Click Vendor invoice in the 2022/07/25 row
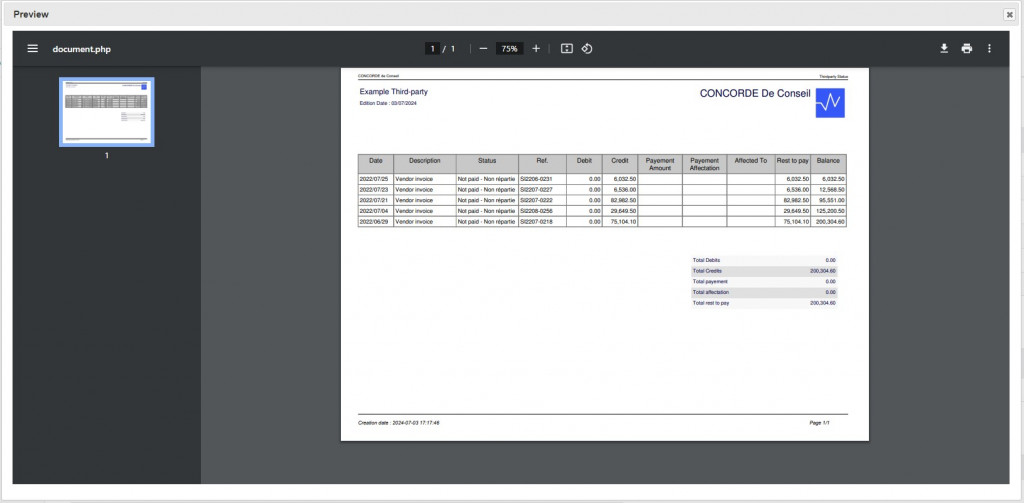The width and height of the screenshot is (1024, 503). pyautogui.click(x=414, y=179)
